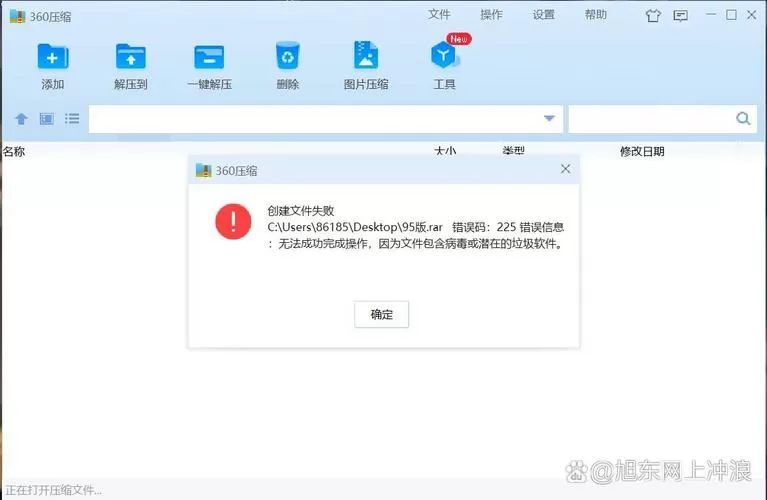
Task: Open the feedback message icon in the title bar
Action: [680, 16]
